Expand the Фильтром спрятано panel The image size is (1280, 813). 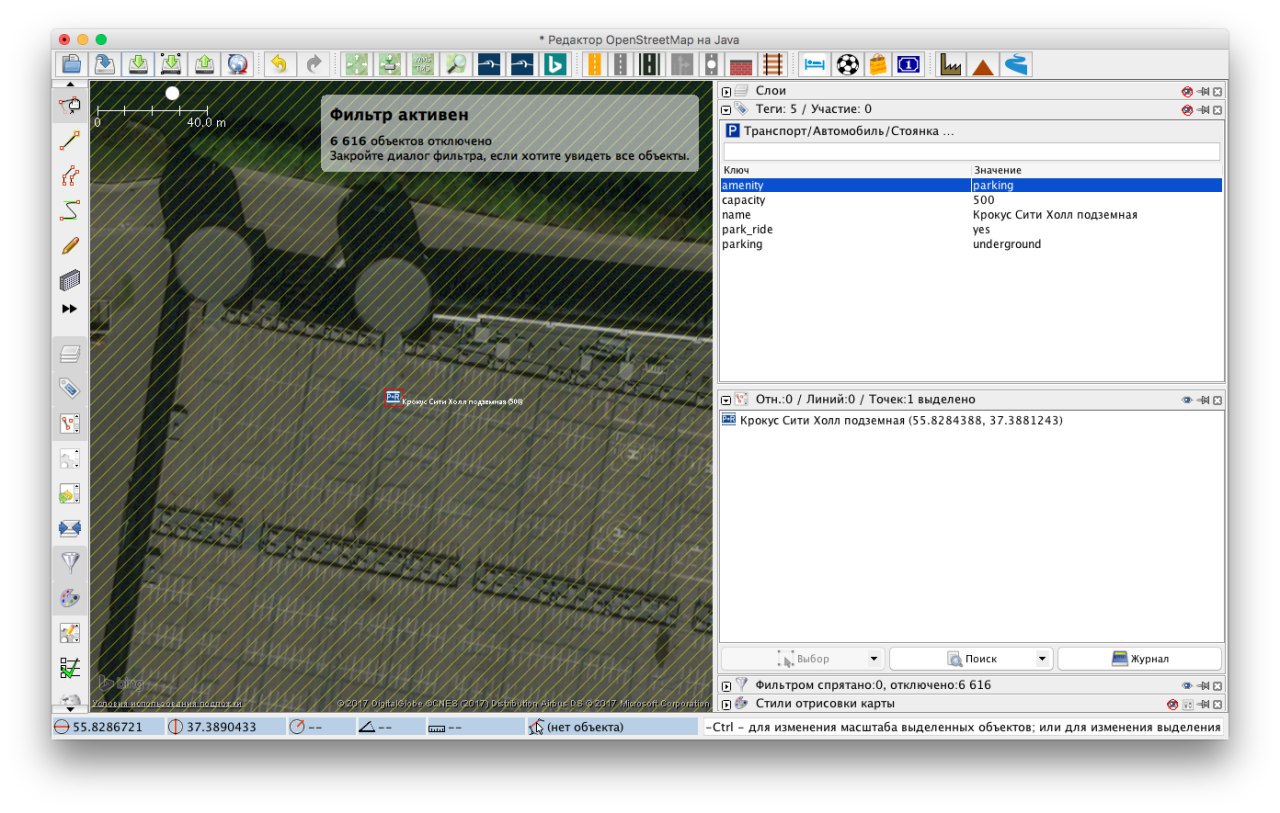727,686
